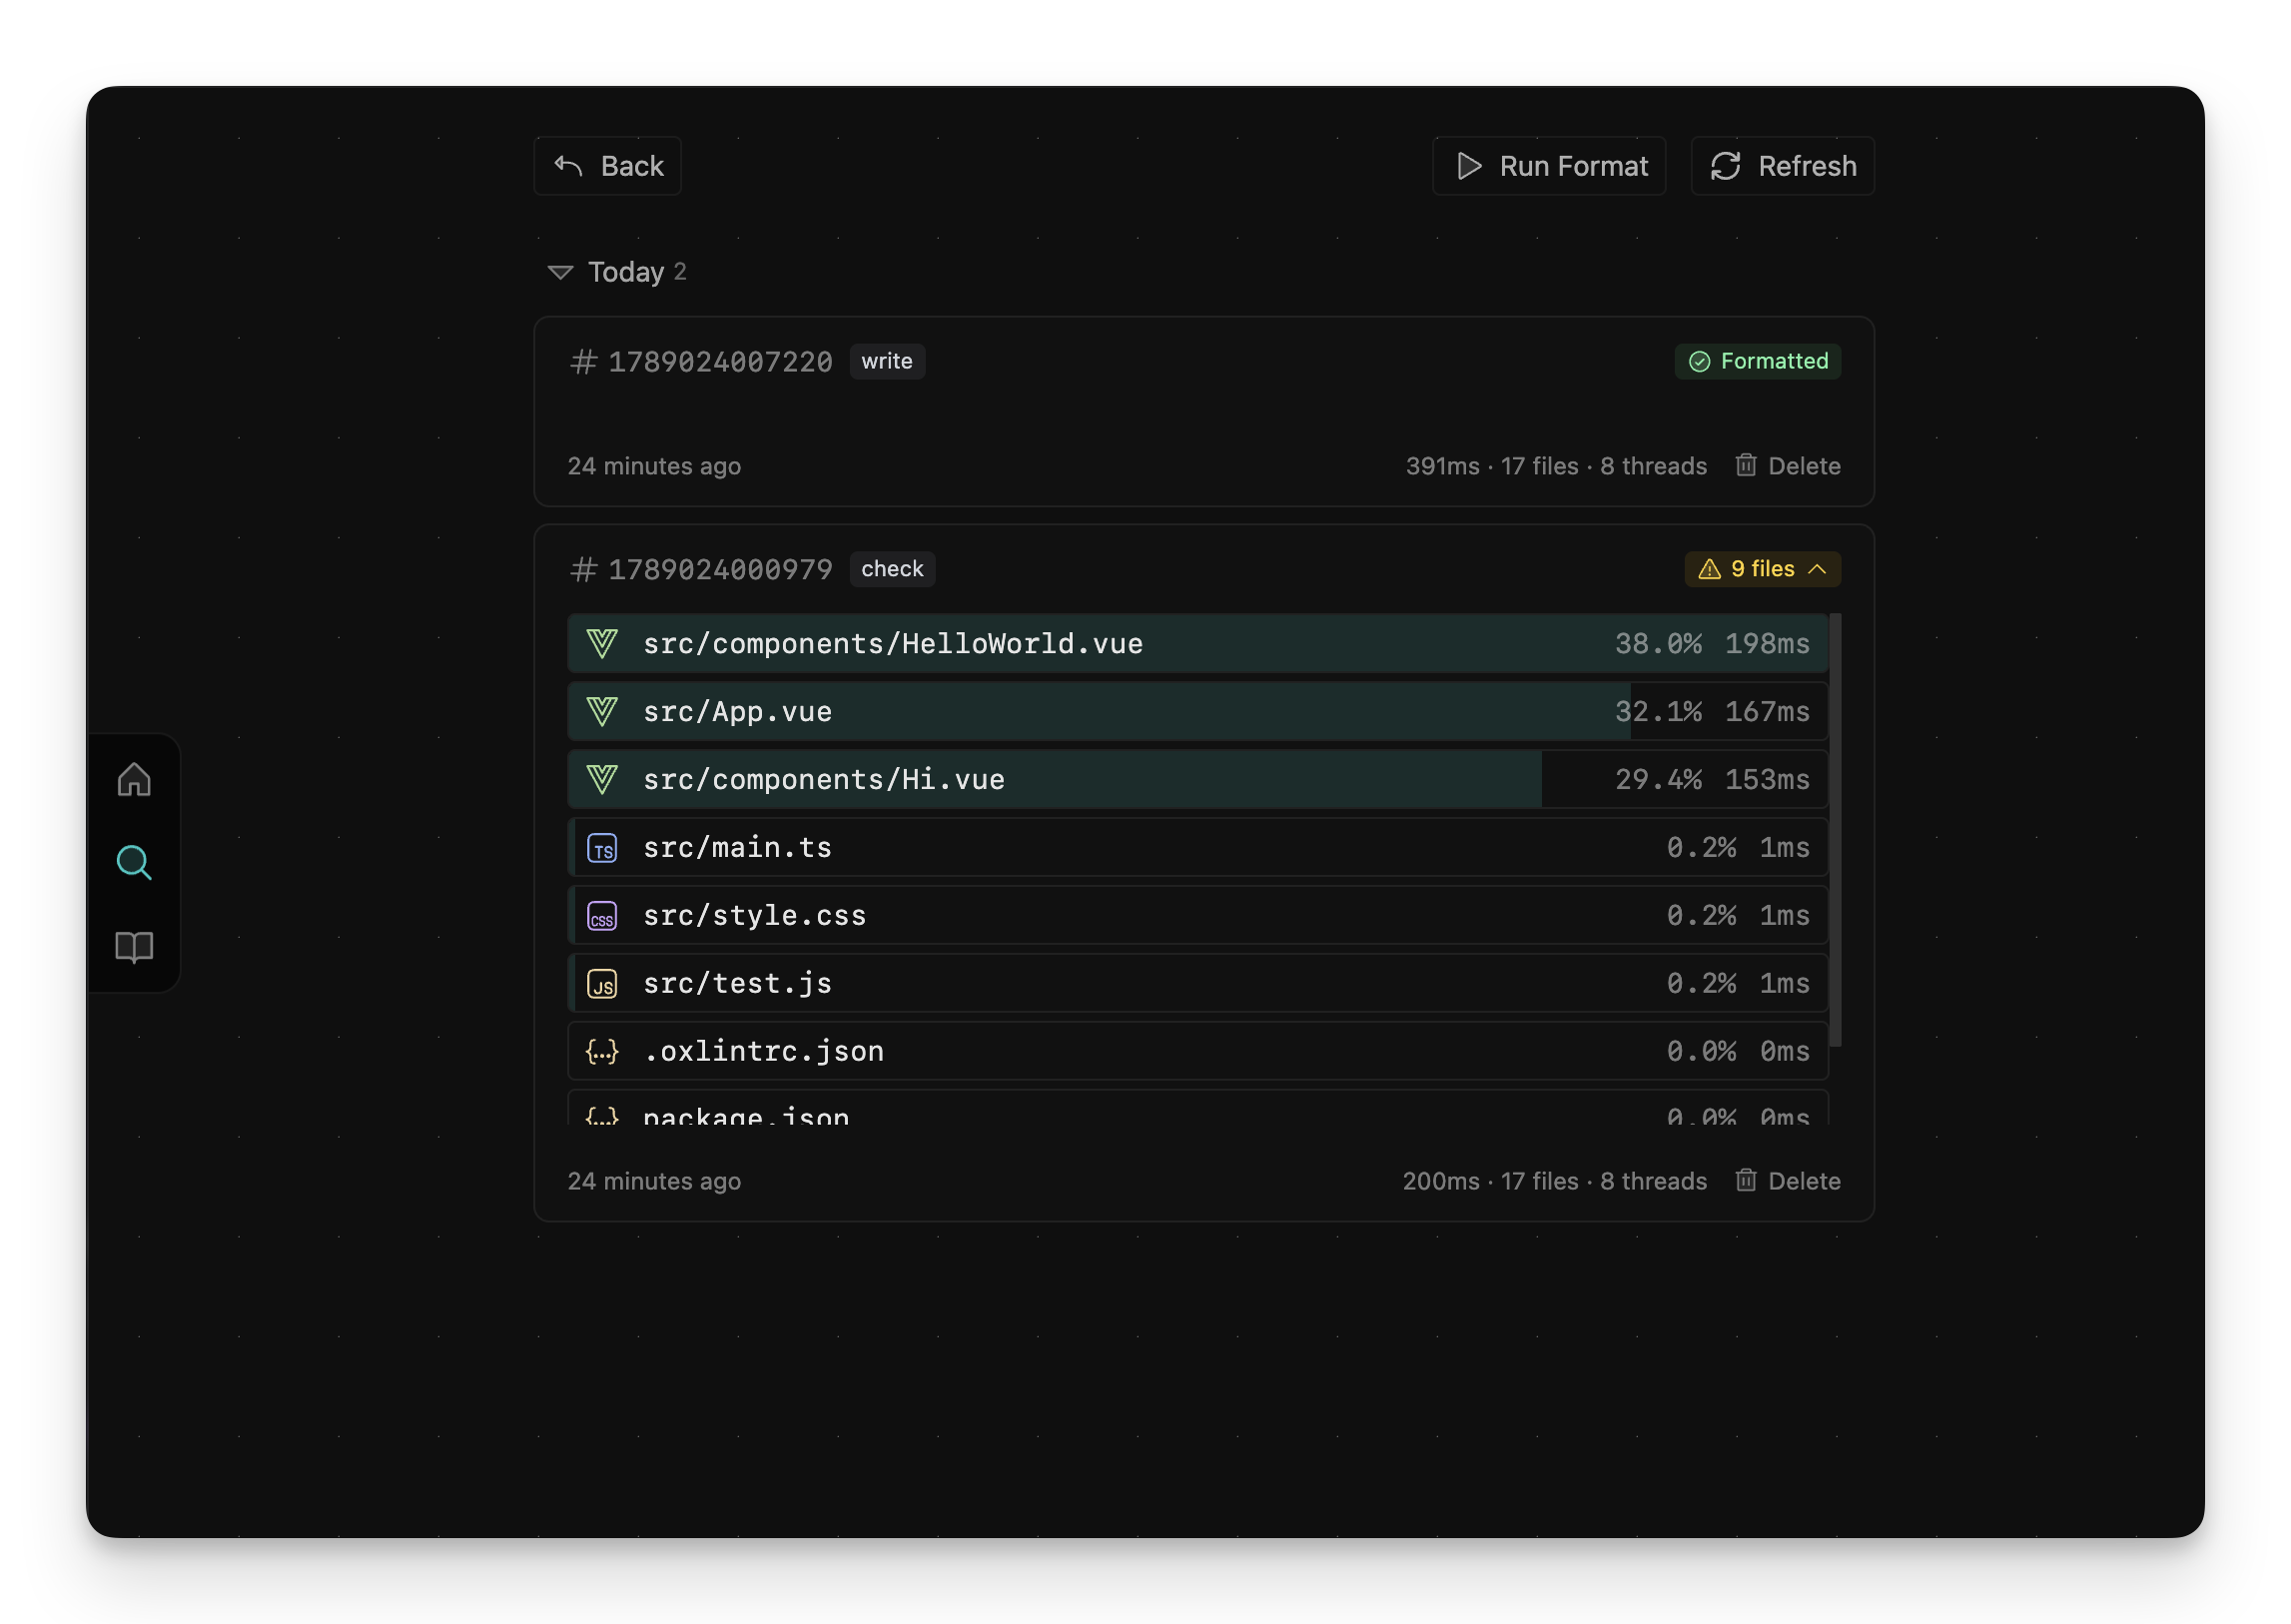Click the 38.0% value on HelloWorld.vue
Viewport: 2291px width, 1624px height.
1658,643
